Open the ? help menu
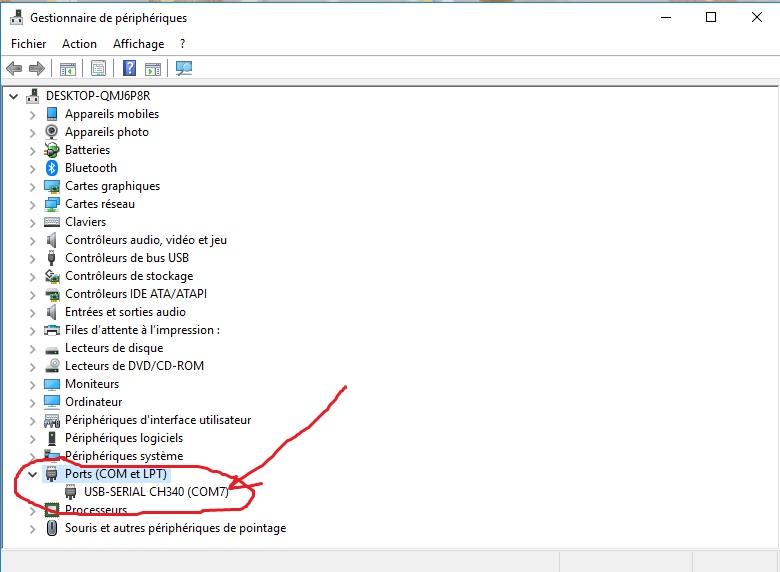Viewport: 780px width, 572px height. 183,44
